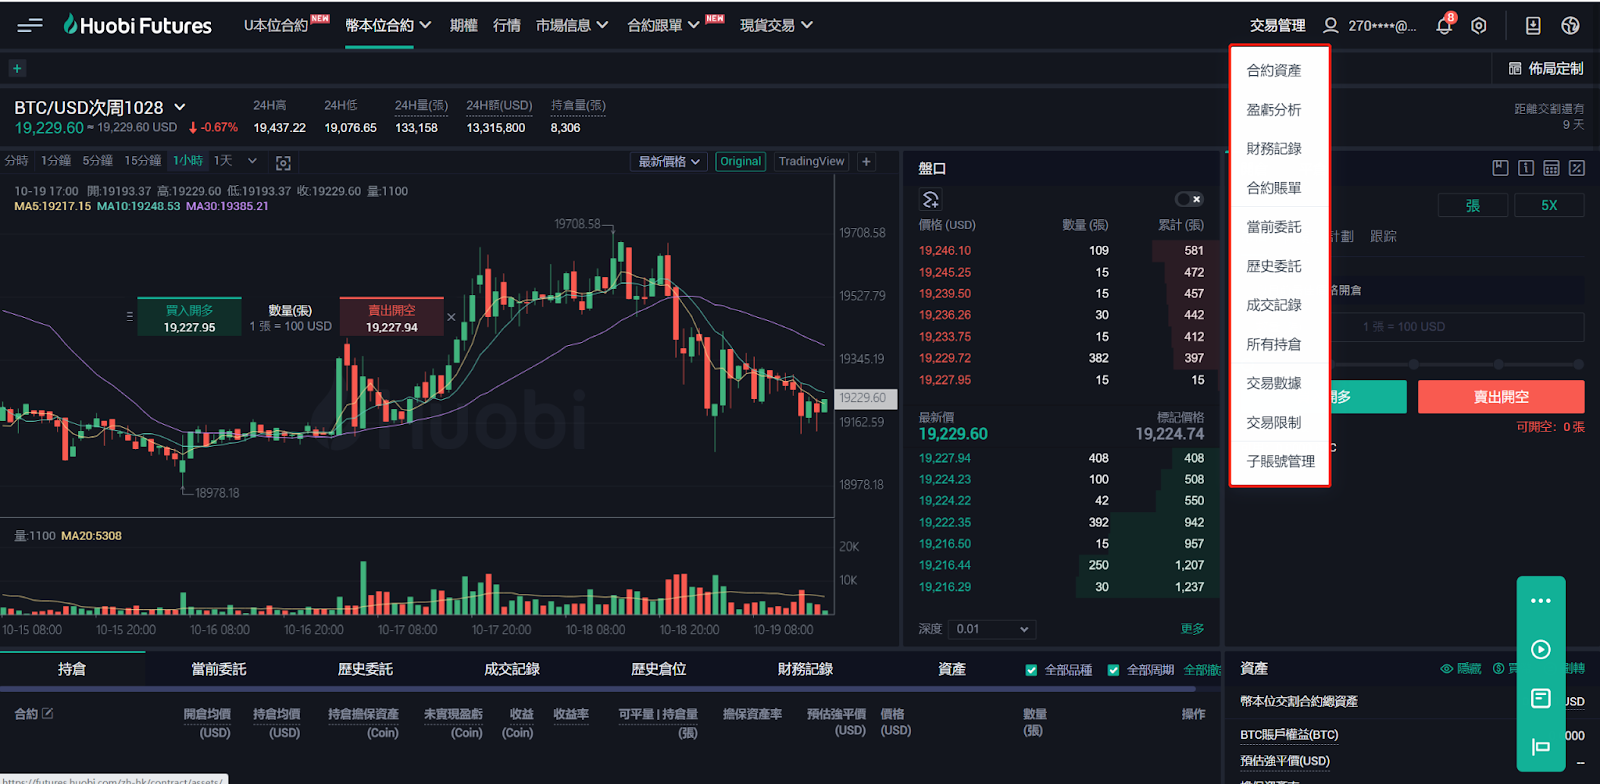Open the language globe icon
Viewport: 1600px width, 784px height.
click(x=1570, y=26)
